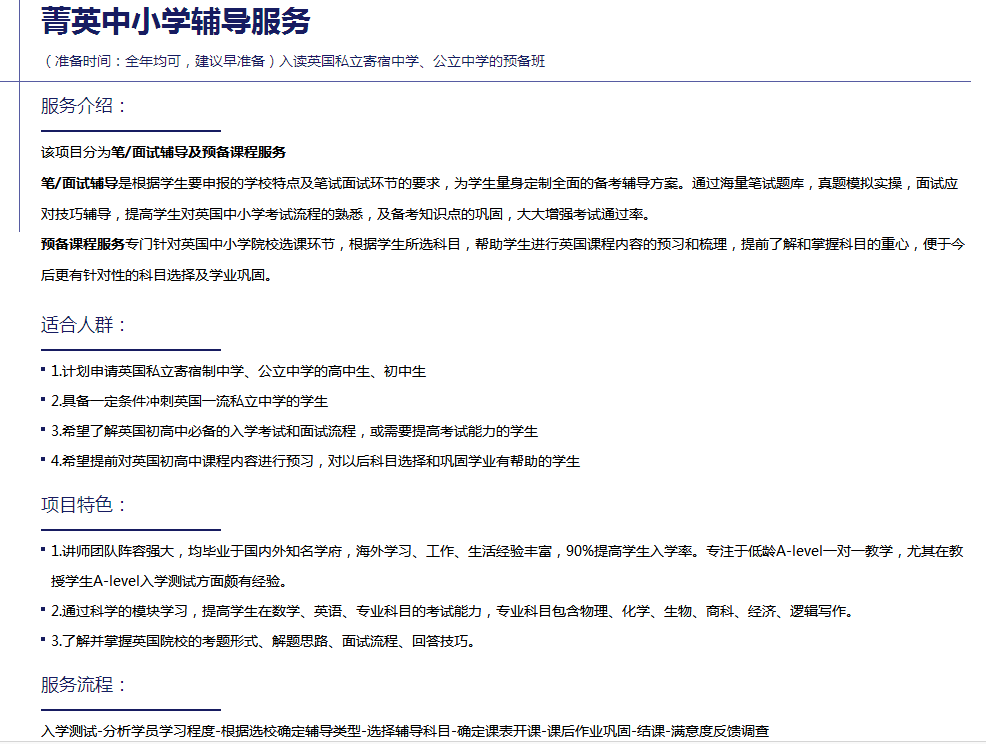Select the 服务流程 section heading
Screen dimensions: 986x744
click(84, 685)
